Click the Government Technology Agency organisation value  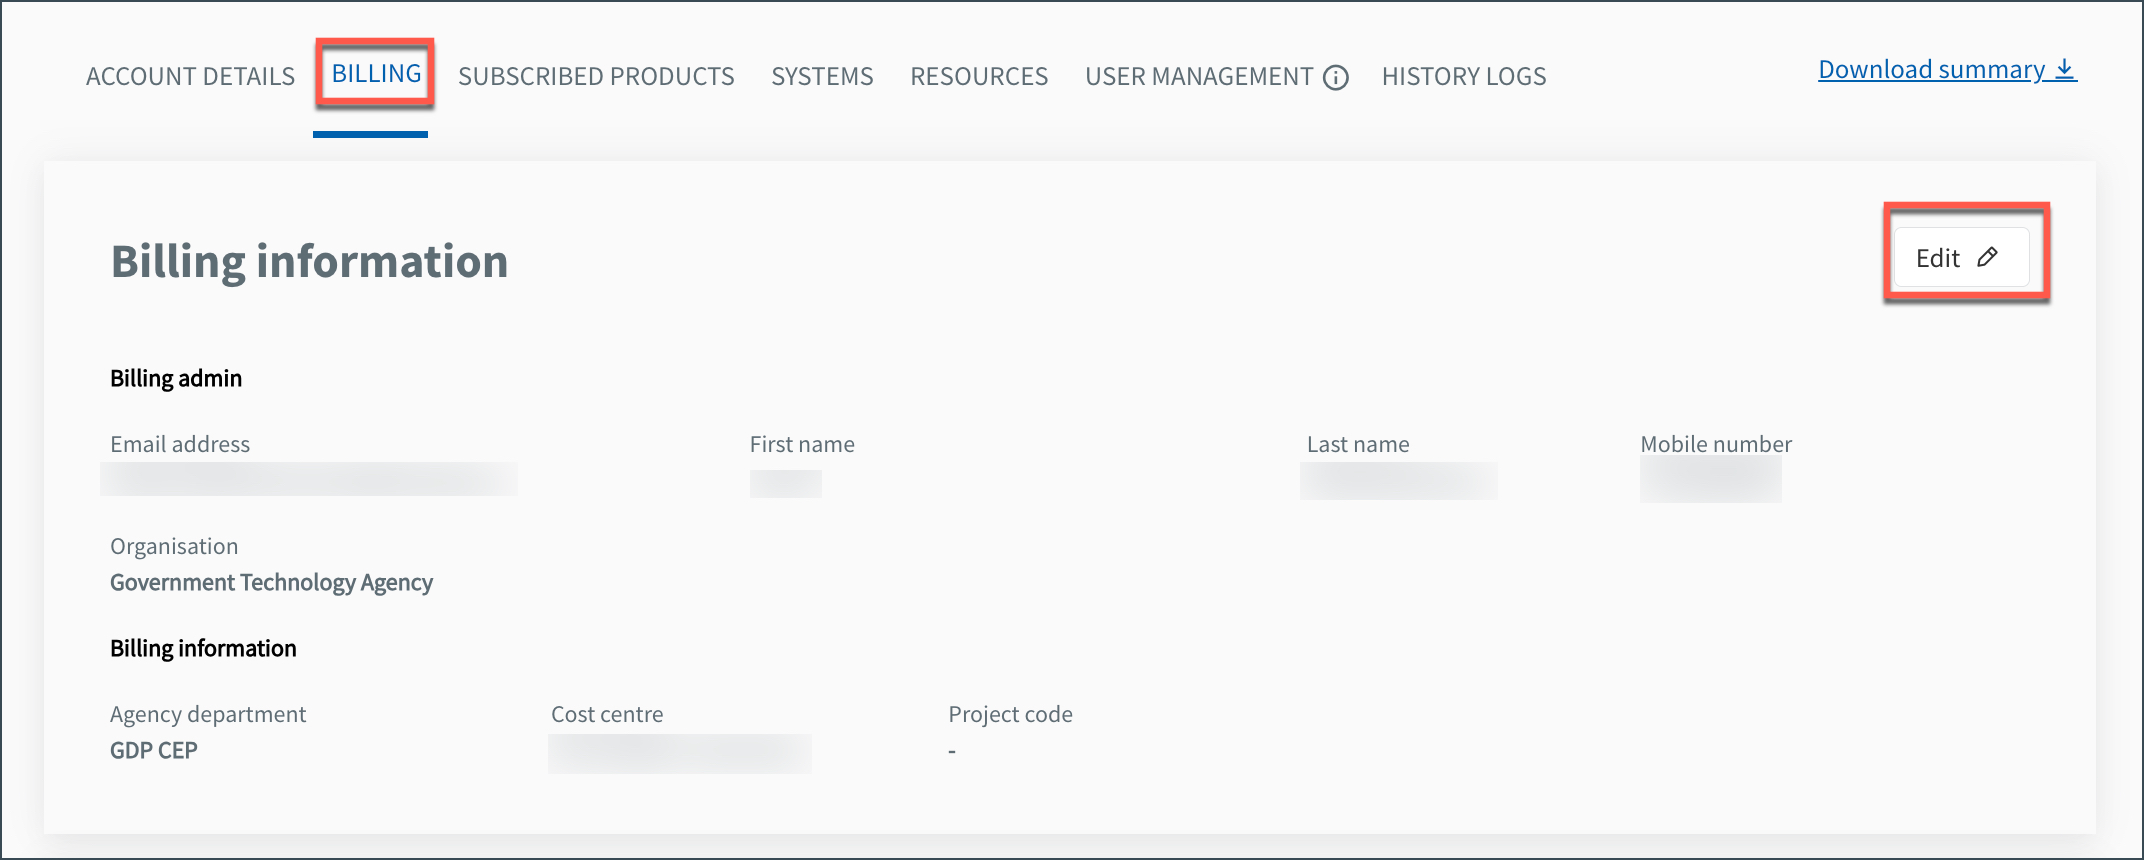tap(271, 582)
